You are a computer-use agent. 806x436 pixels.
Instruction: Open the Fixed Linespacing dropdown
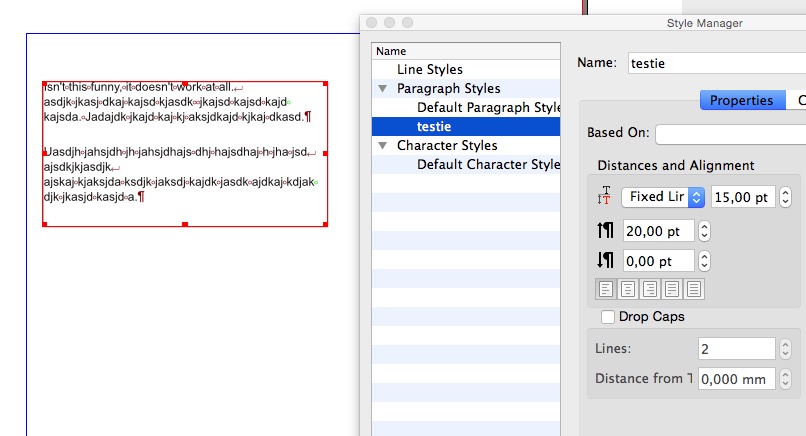pos(663,197)
